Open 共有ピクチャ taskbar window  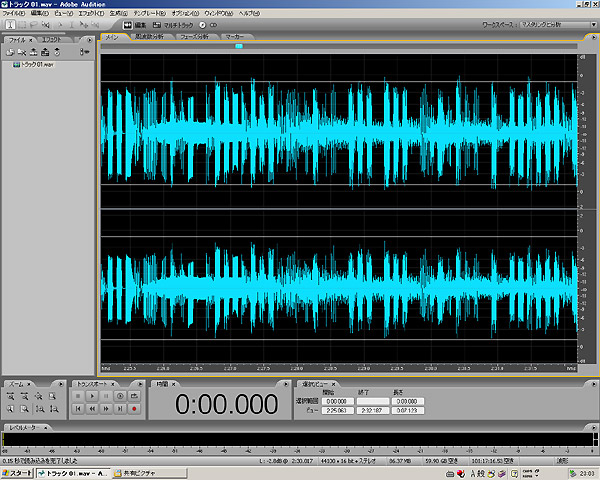pos(150,473)
